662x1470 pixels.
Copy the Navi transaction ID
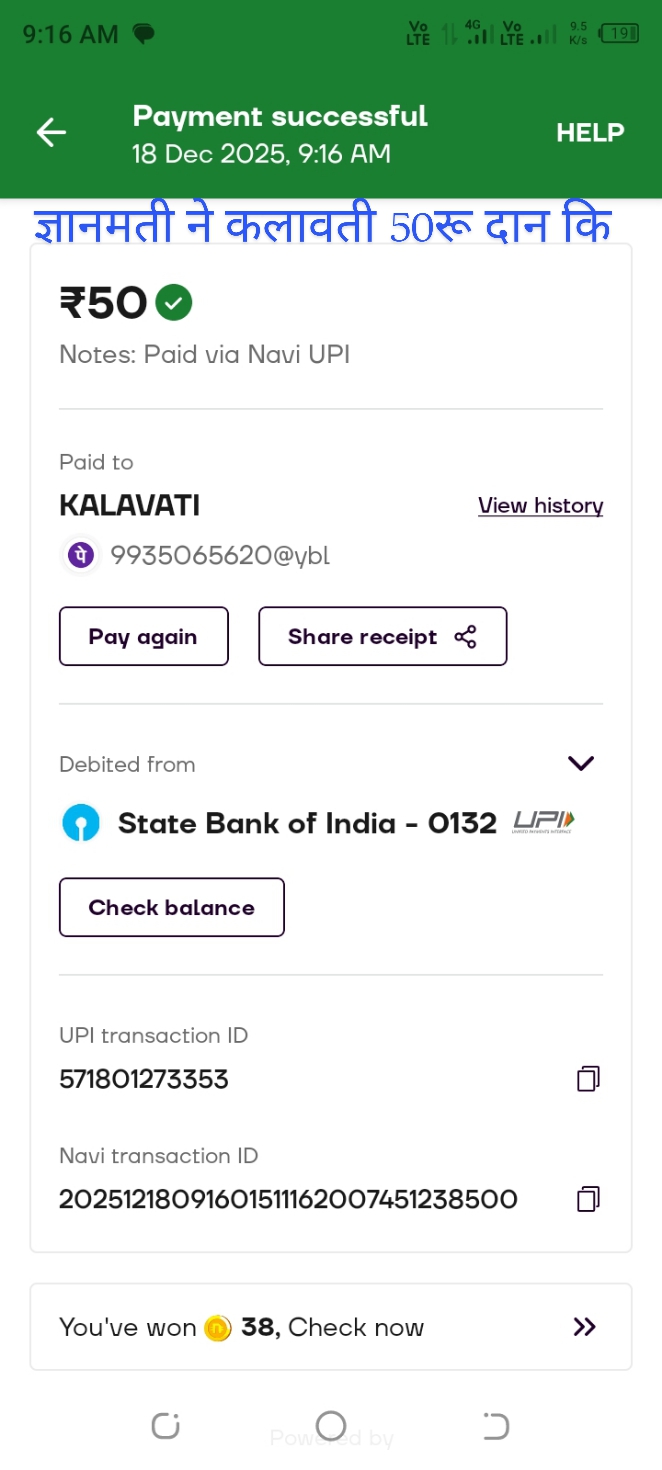(x=588, y=1199)
